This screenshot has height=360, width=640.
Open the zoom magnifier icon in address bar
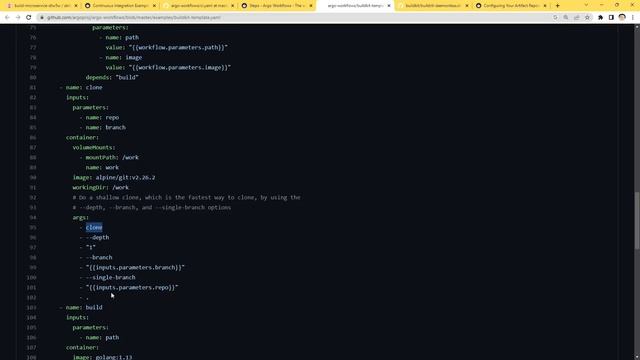566,18
